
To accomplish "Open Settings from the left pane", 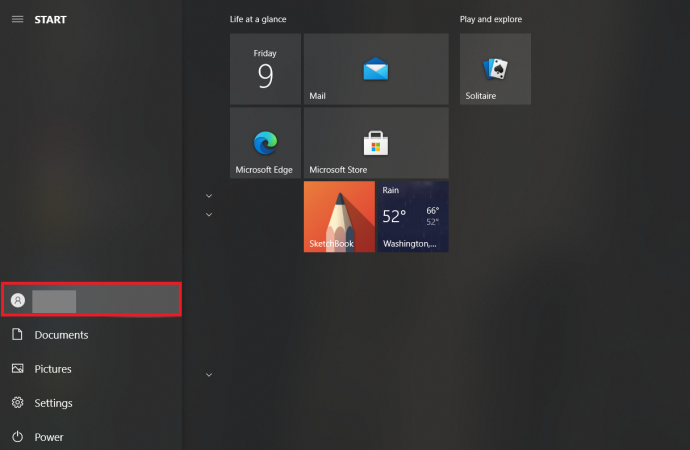I will point(91,403).
